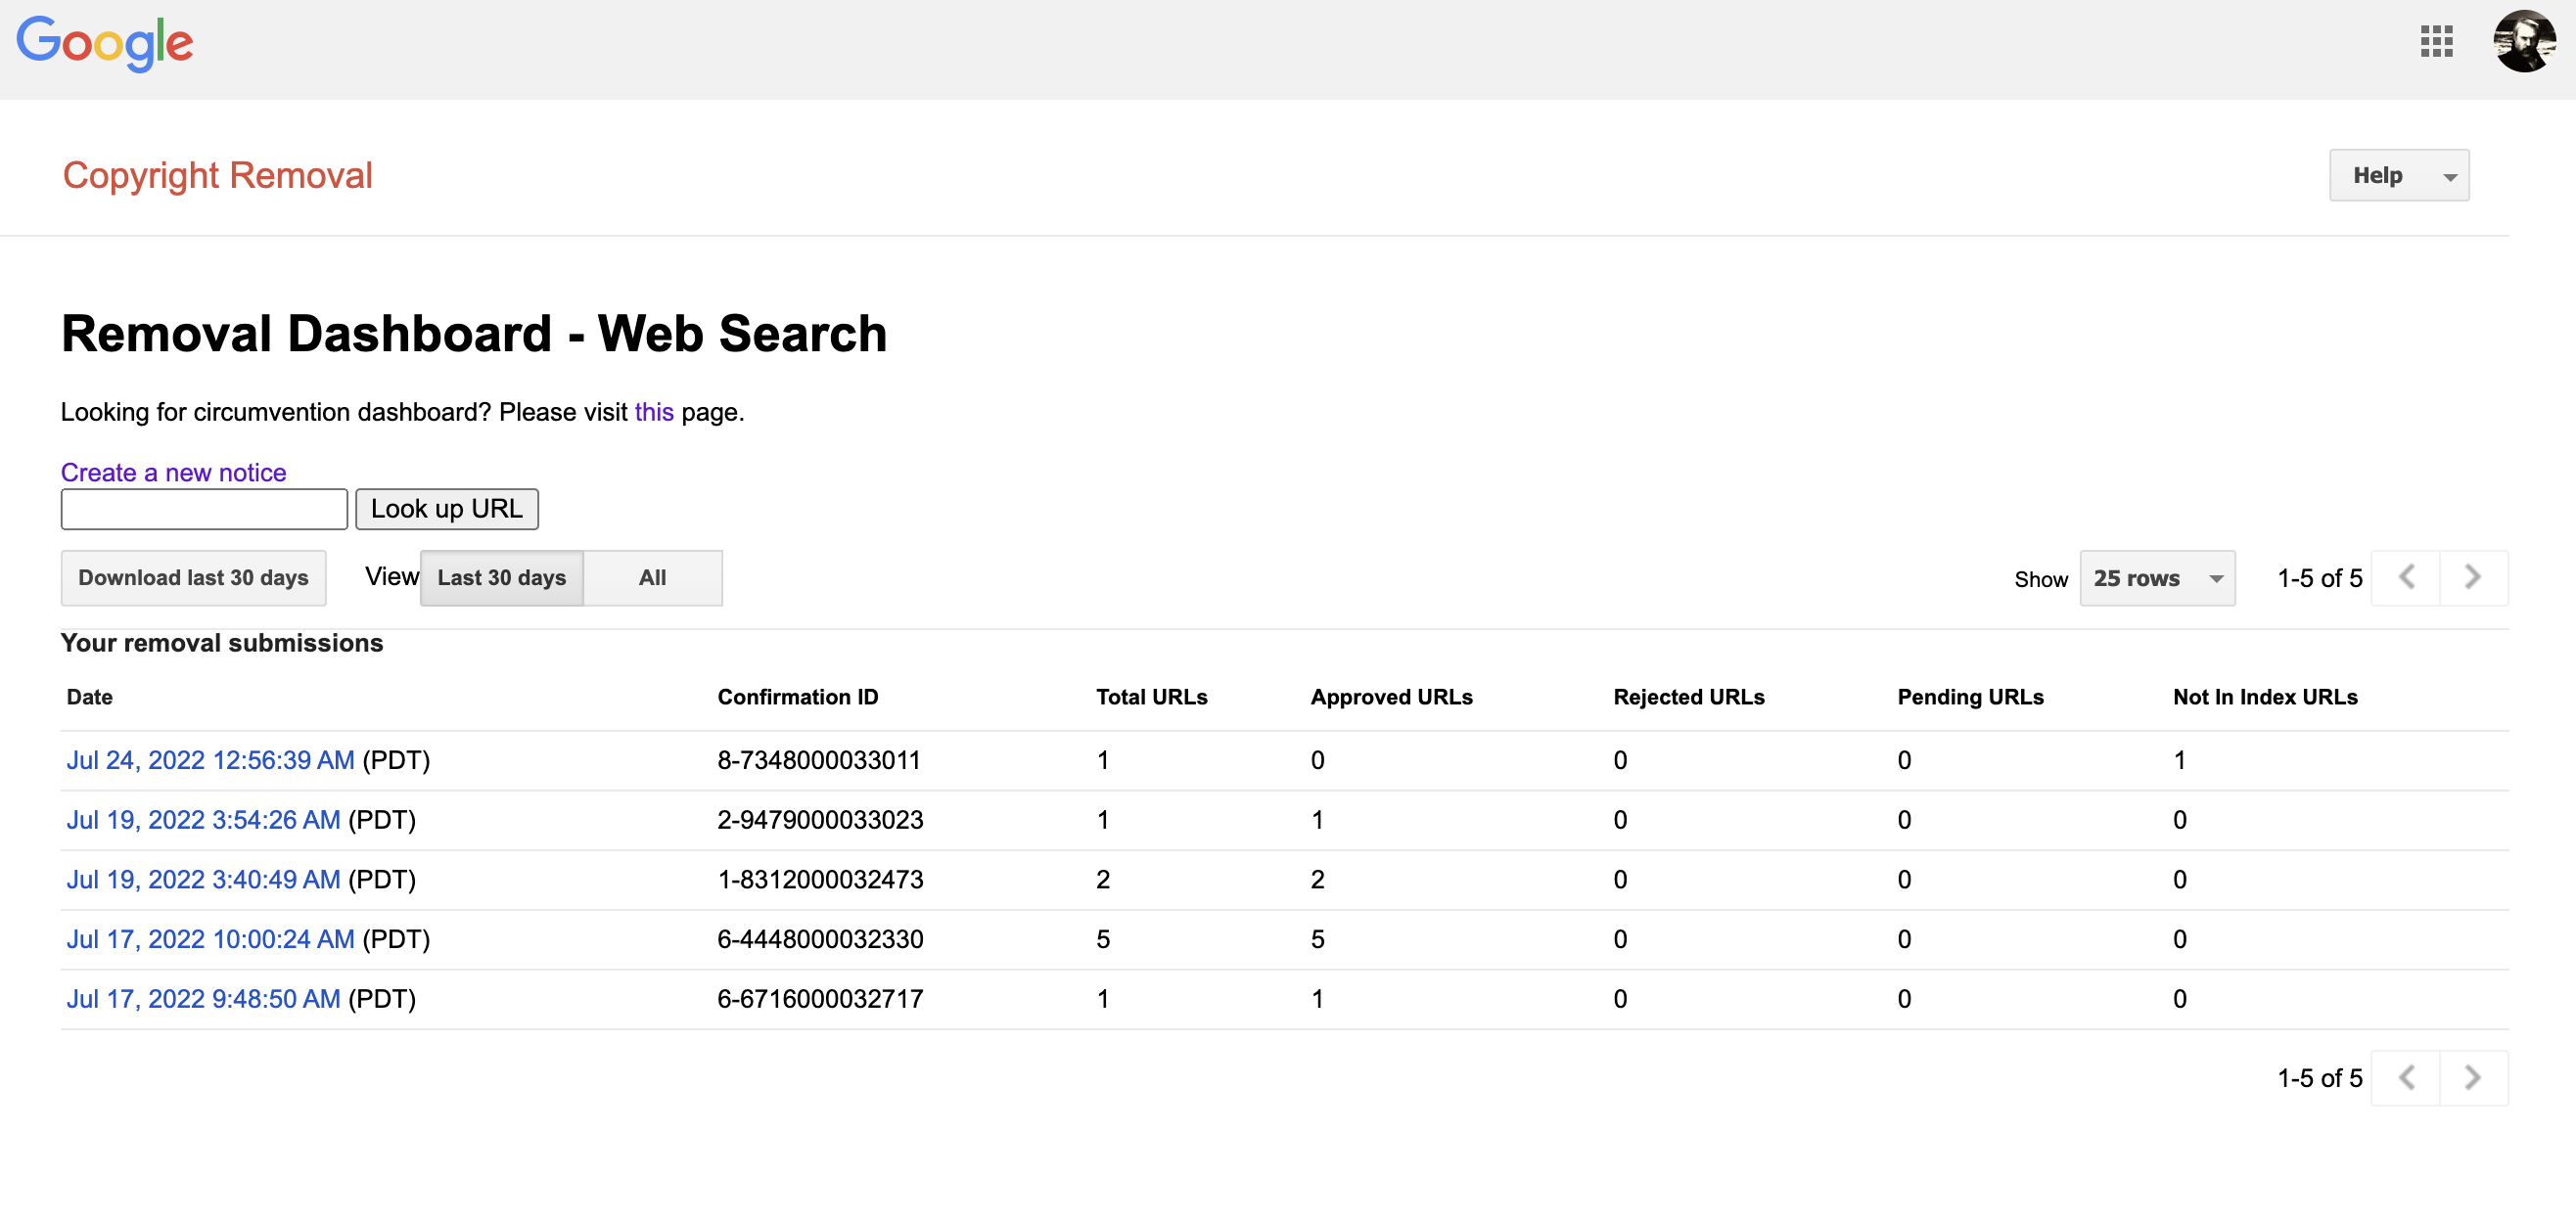Click the Google logo

[105, 43]
